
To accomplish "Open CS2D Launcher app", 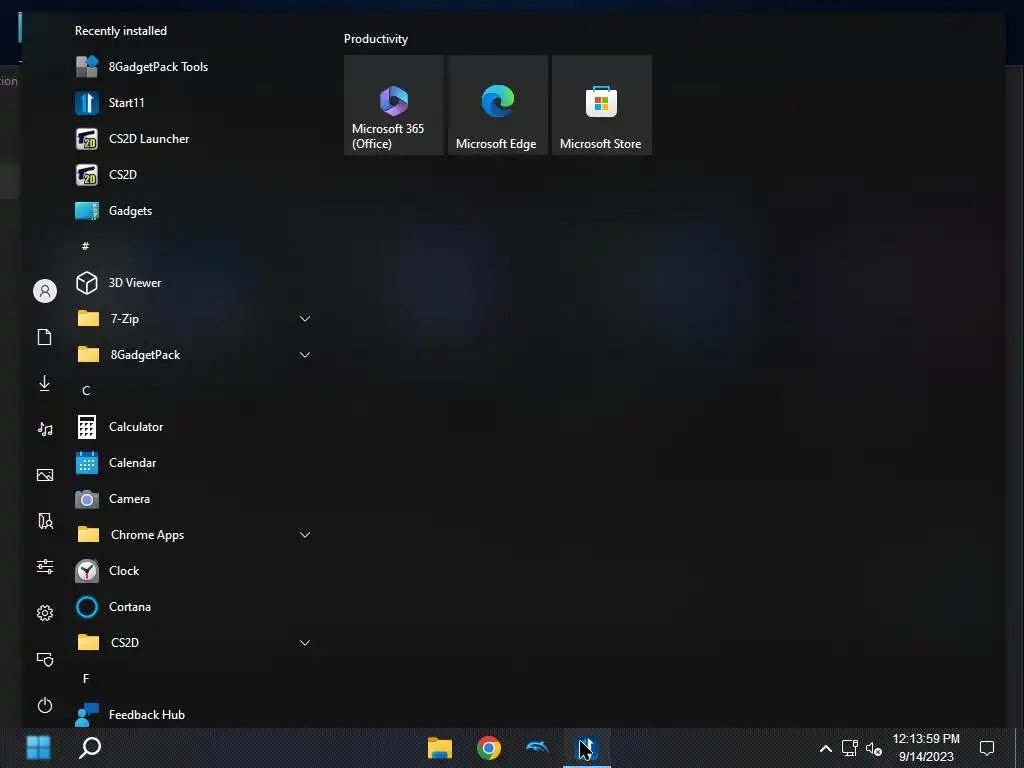I will point(193,138).
